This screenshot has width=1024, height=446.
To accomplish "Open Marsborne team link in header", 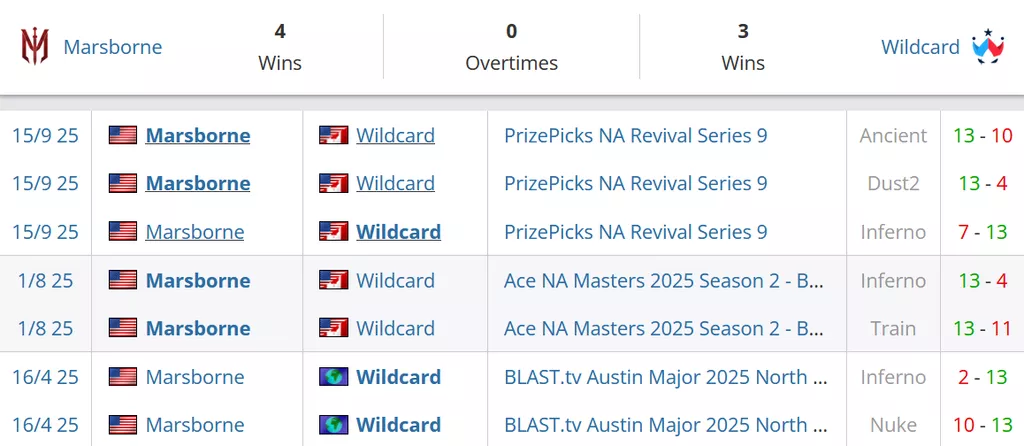I will (113, 47).
